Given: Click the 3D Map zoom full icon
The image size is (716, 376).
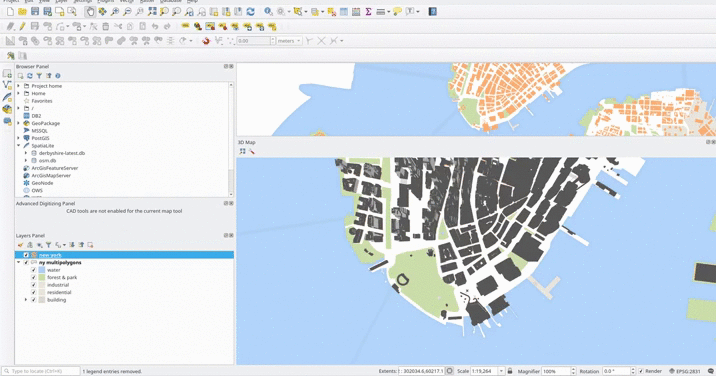Looking at the screenshot, I should click(x=242, y=151).
